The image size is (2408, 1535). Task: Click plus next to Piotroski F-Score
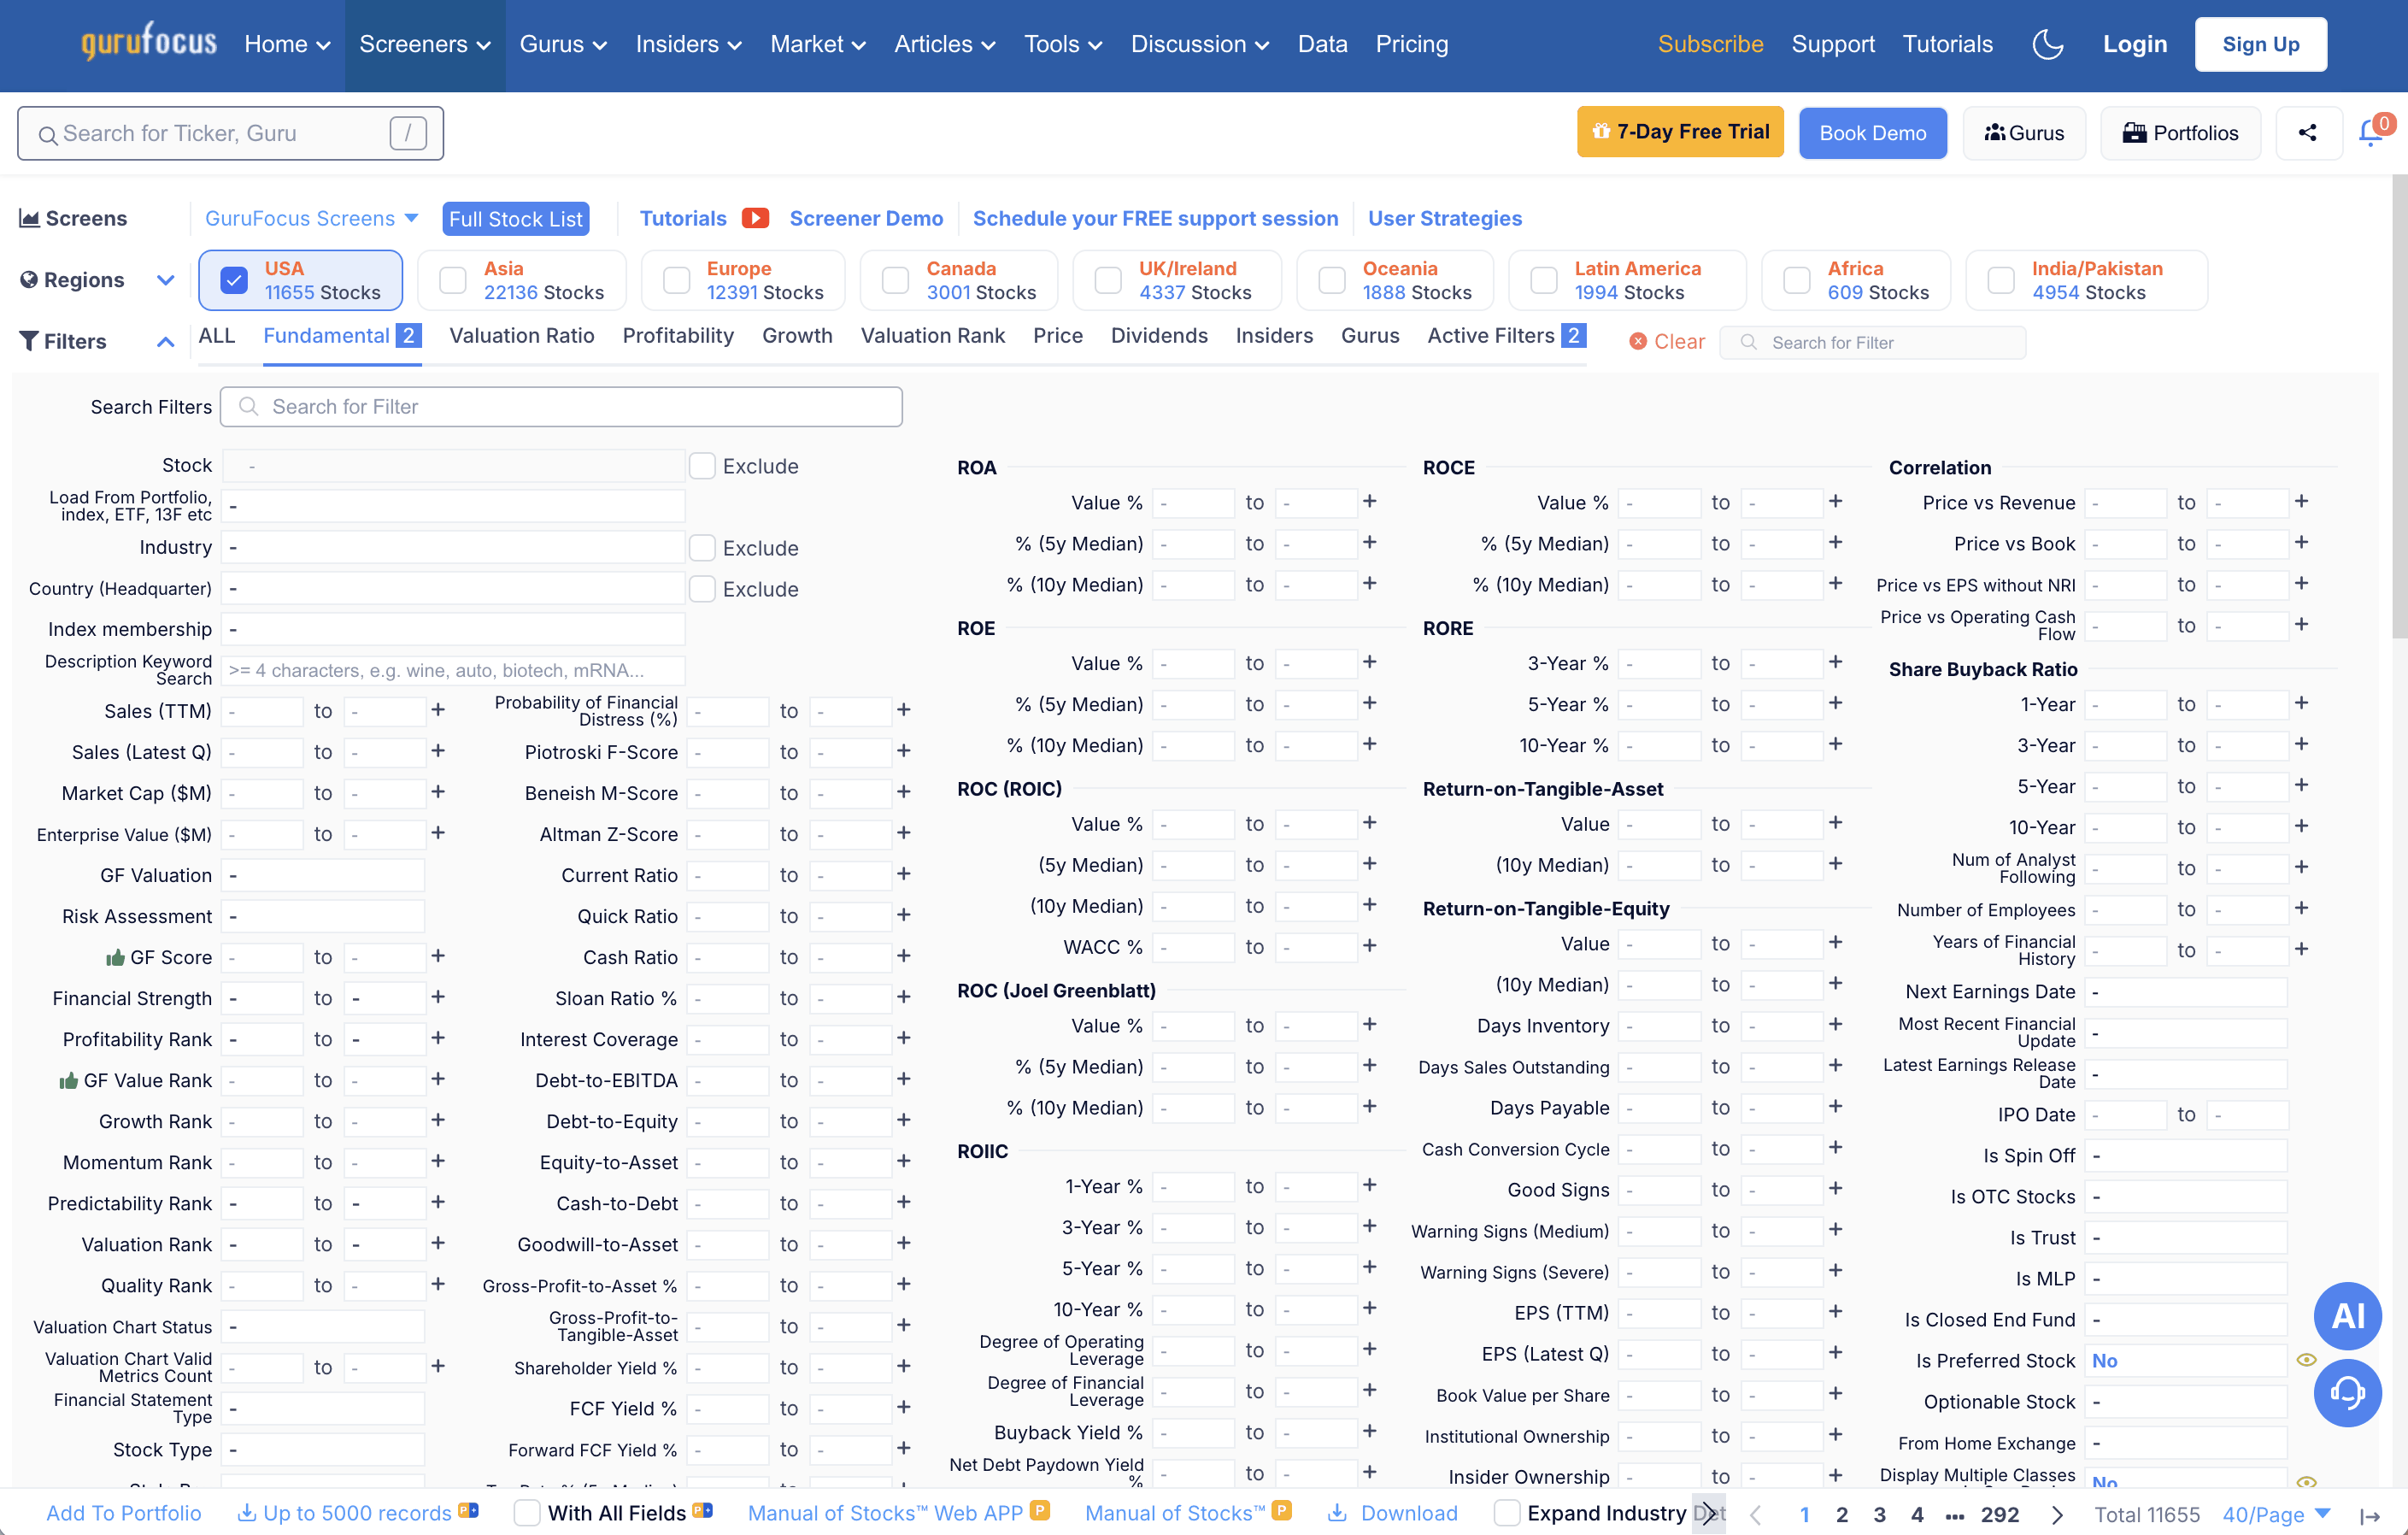903,750
